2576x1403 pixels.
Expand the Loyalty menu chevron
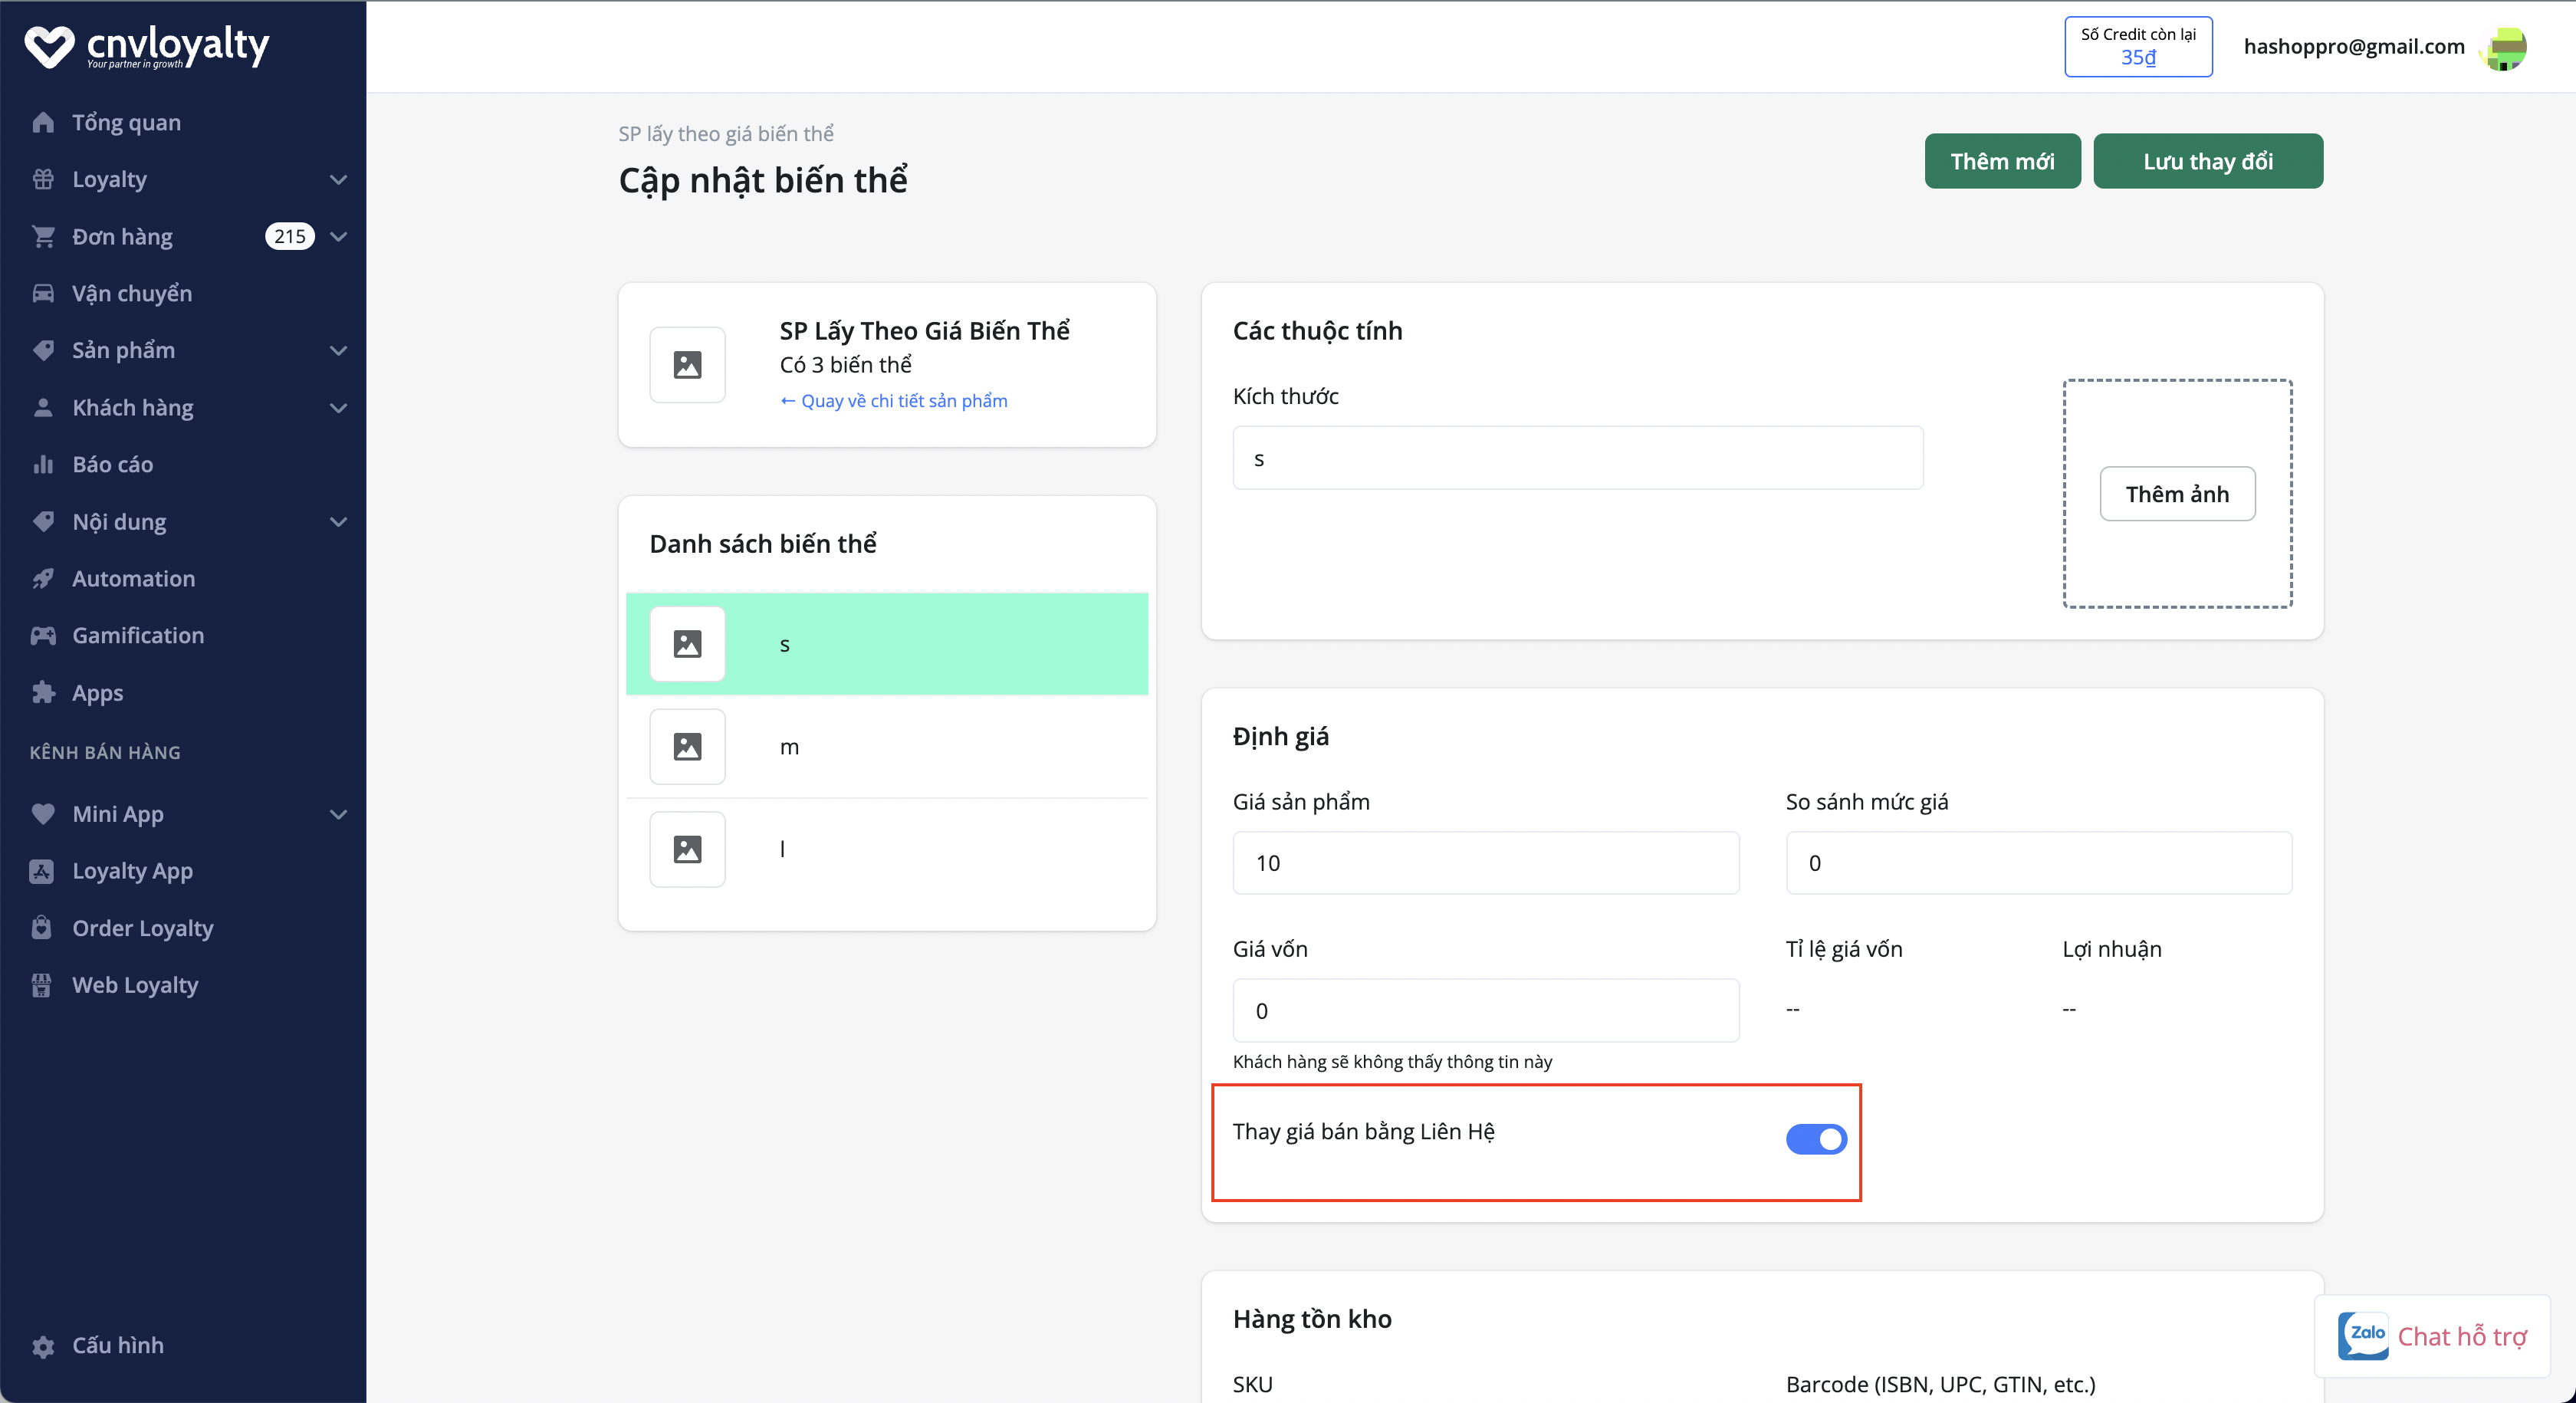pyautogui.click(x=339, y=180)
